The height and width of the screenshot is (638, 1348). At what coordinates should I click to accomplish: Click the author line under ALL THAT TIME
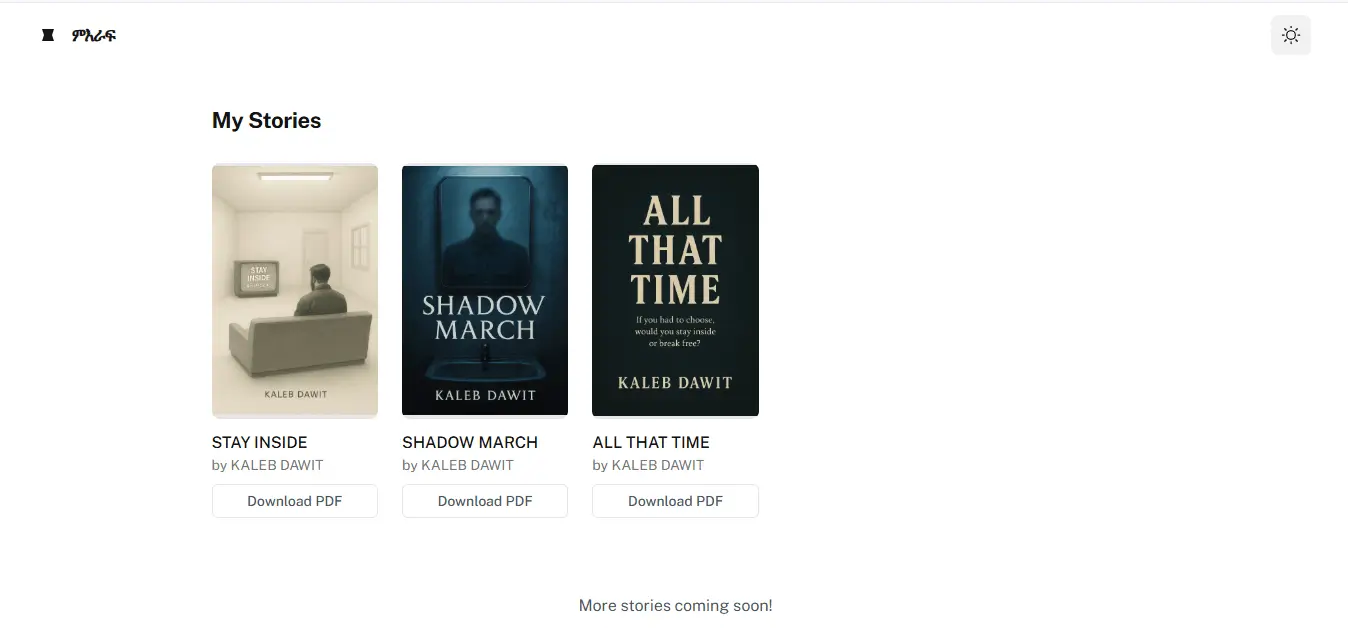pos(648,465)
